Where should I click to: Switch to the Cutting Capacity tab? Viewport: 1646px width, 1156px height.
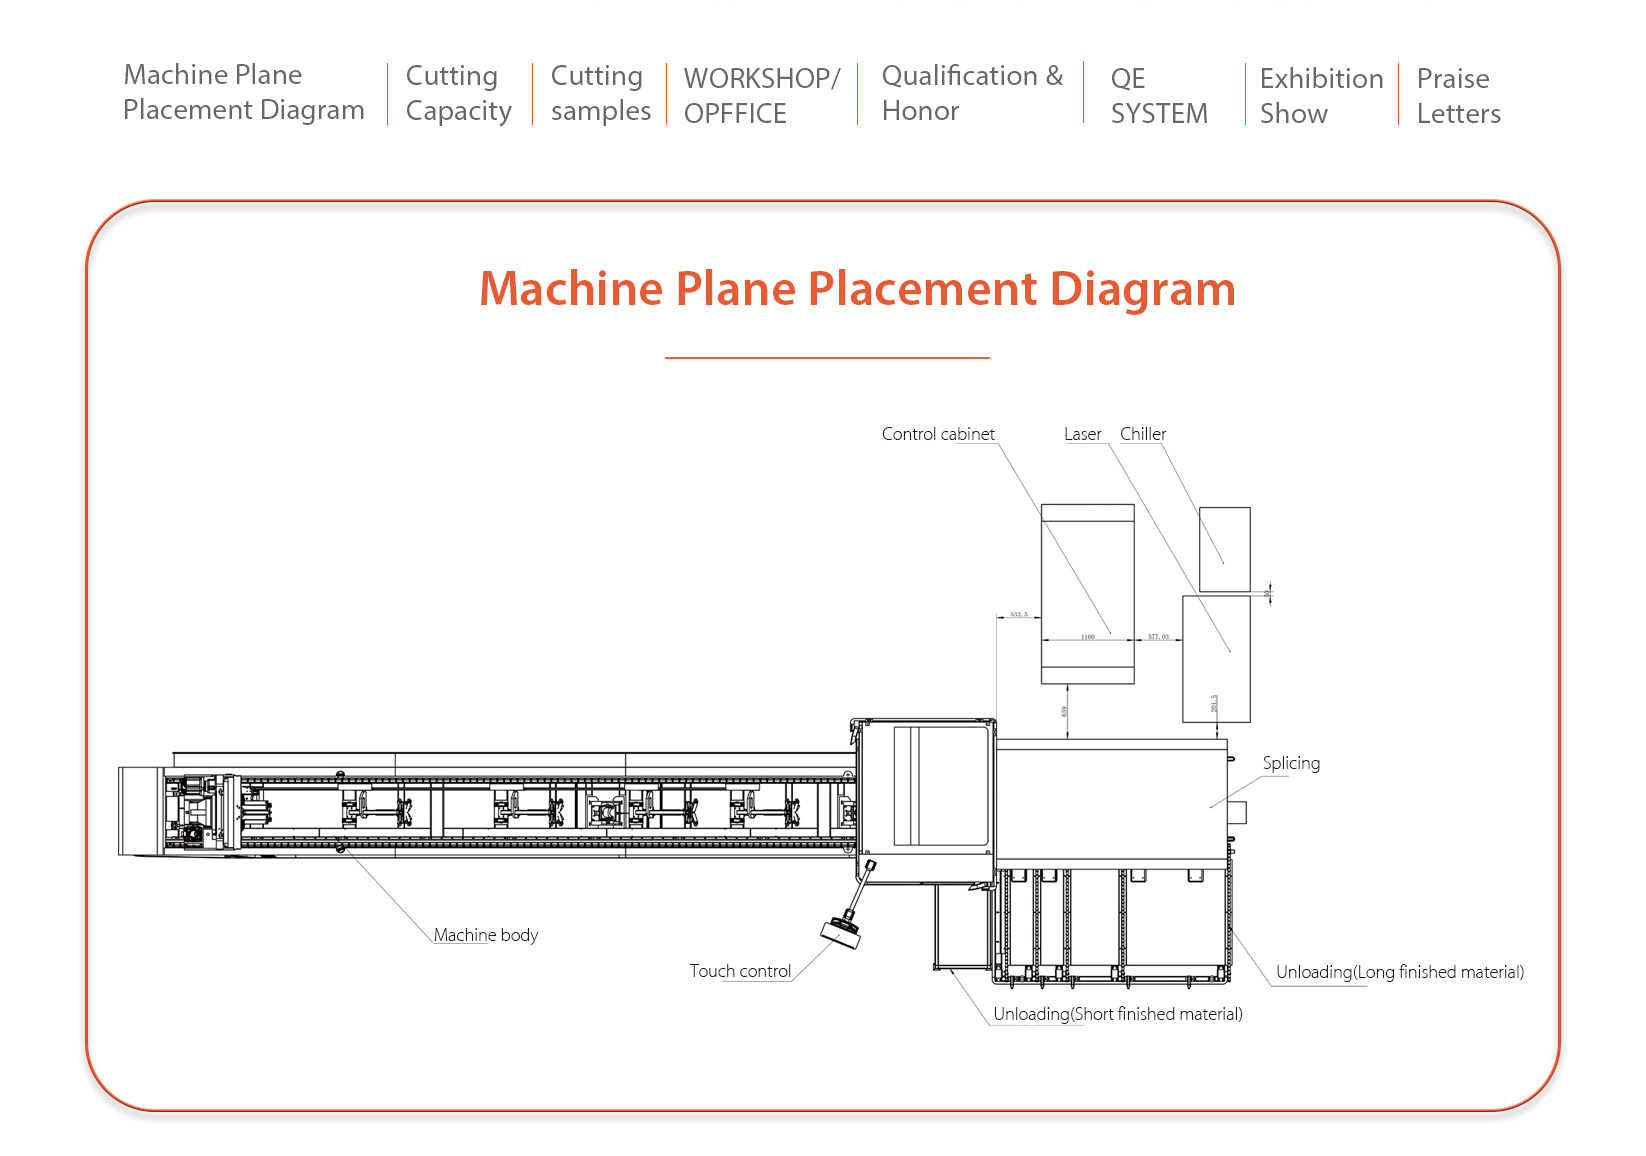click(458, 93)
